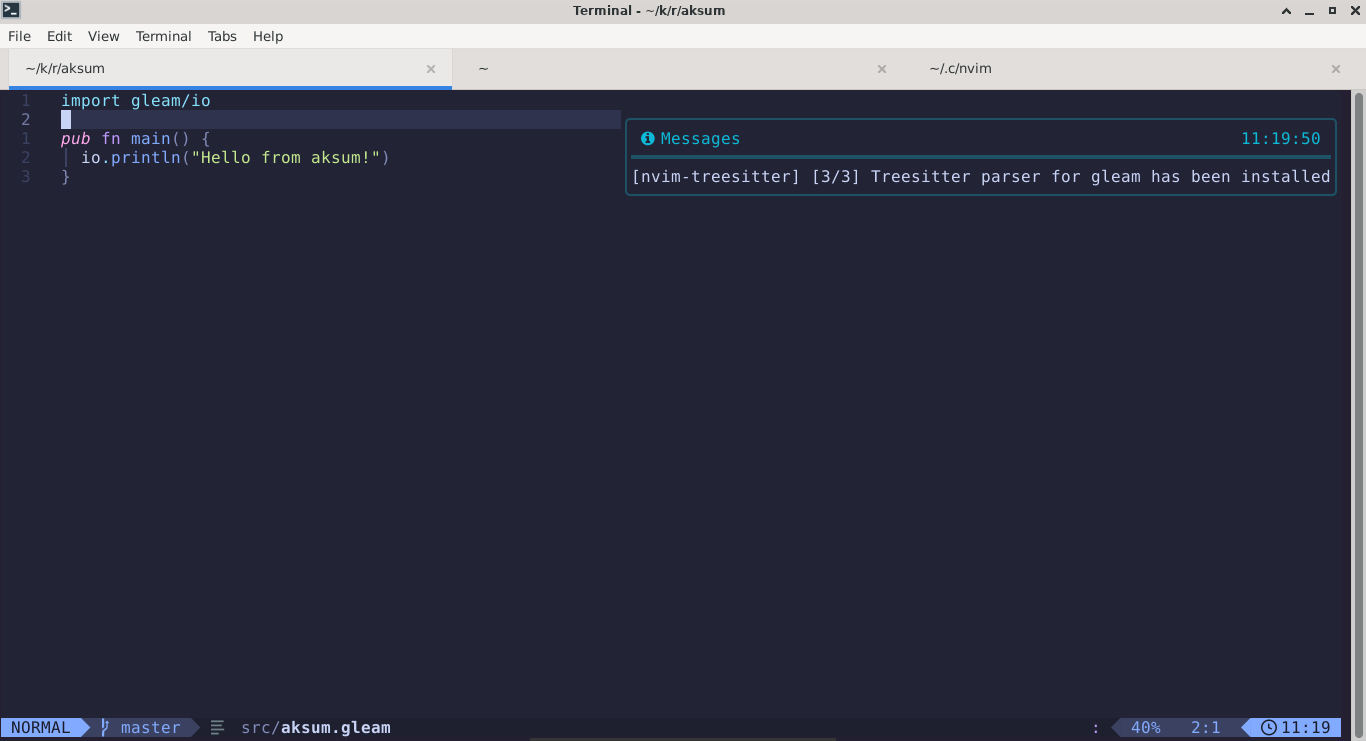
Task: Switch to the ~/.c/nvim tab
Action: click(959, 68)
